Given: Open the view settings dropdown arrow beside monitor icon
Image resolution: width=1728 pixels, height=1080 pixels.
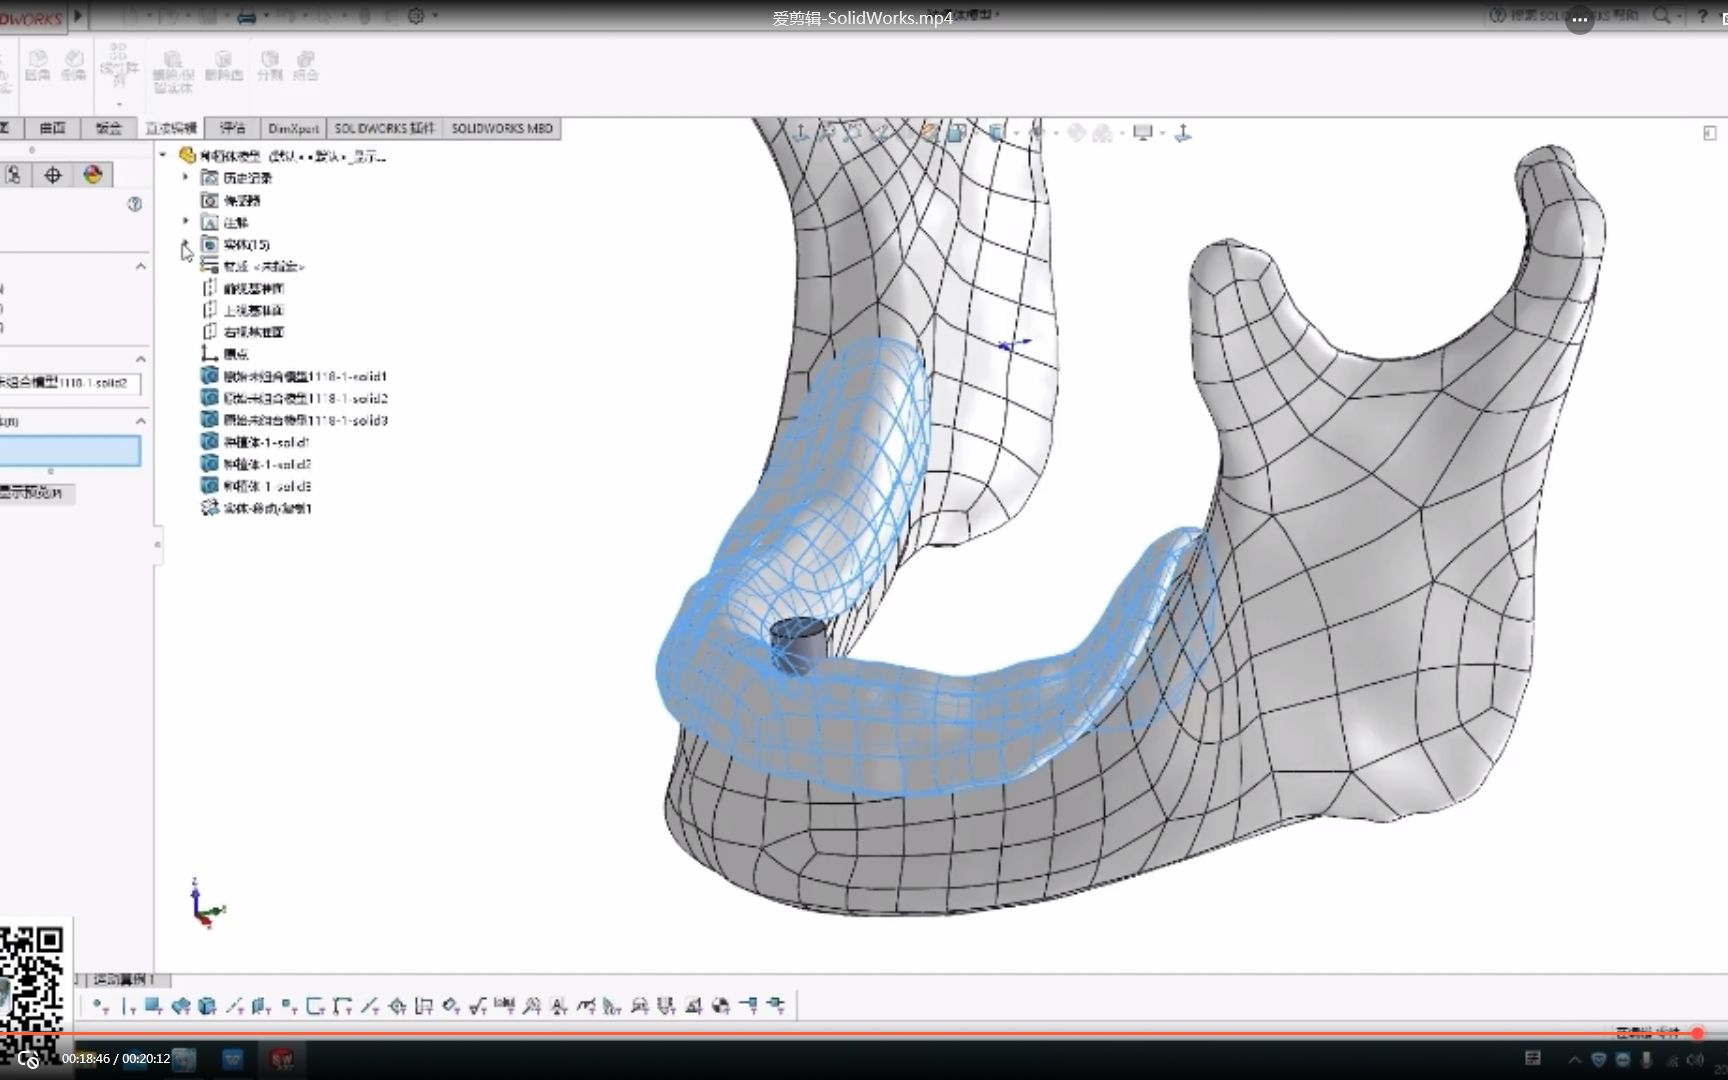Looking at the screenshot, I should click(1162, 133).
